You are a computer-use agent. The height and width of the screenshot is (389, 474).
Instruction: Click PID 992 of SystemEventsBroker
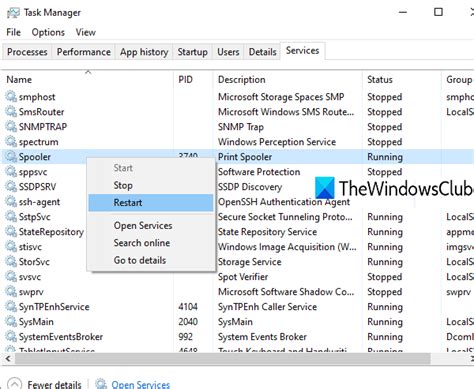click(185, 337)
